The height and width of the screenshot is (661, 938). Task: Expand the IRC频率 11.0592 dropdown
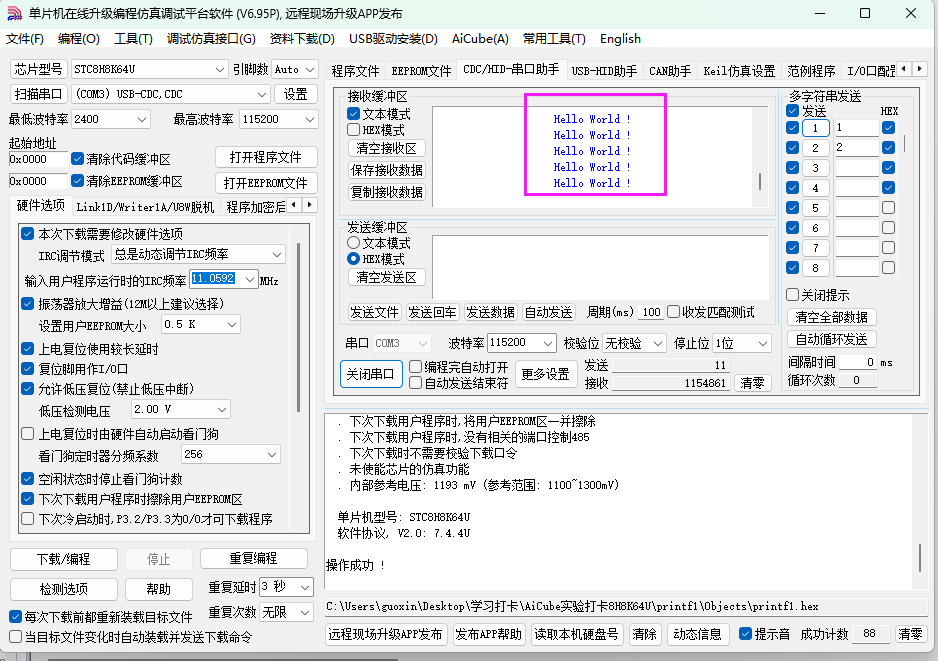pos(250,279)
